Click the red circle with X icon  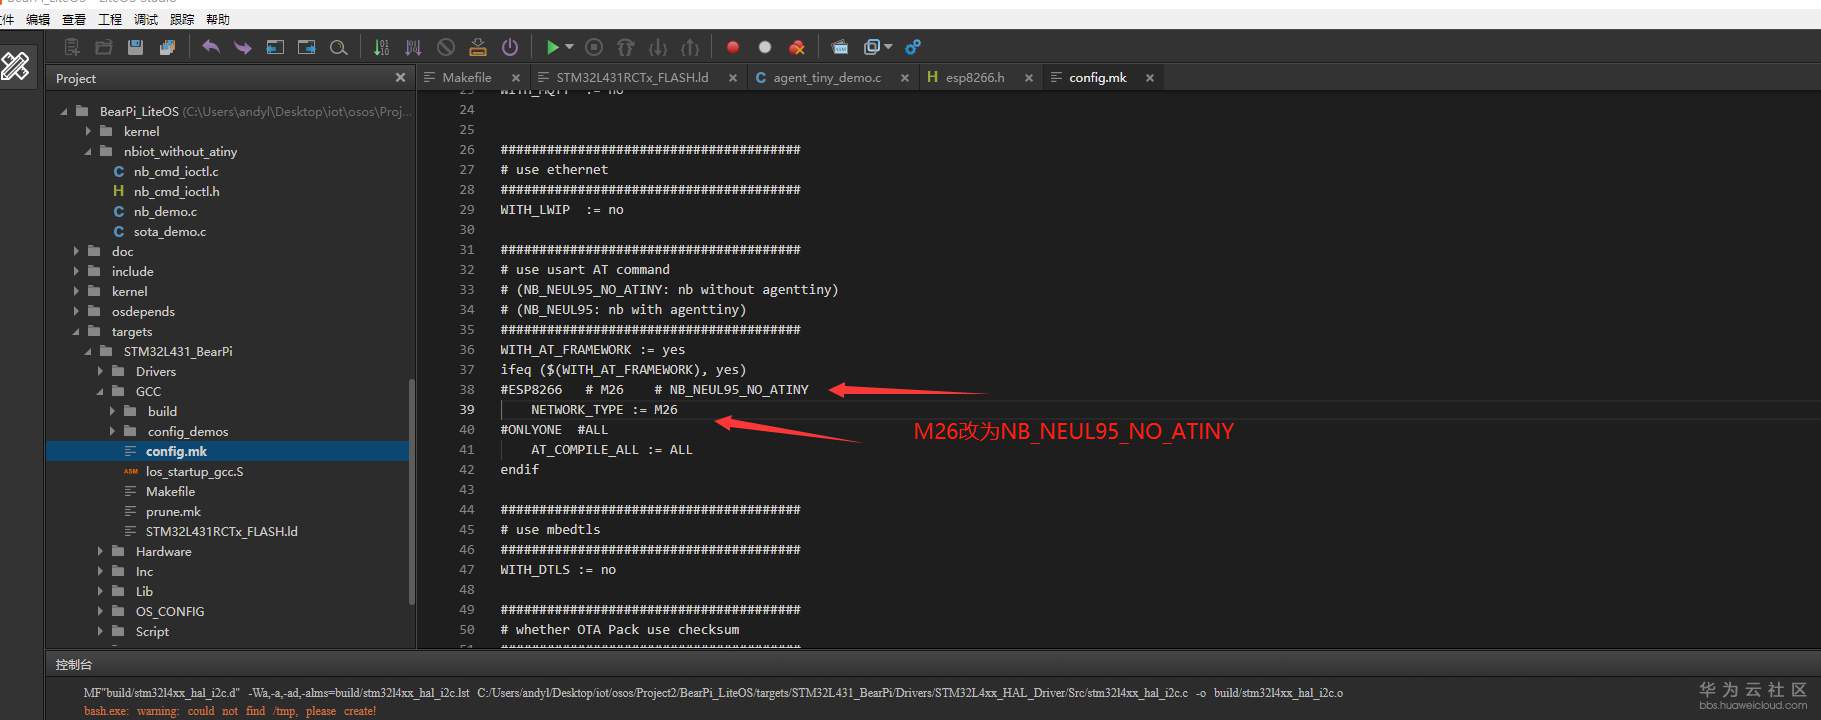797,47
